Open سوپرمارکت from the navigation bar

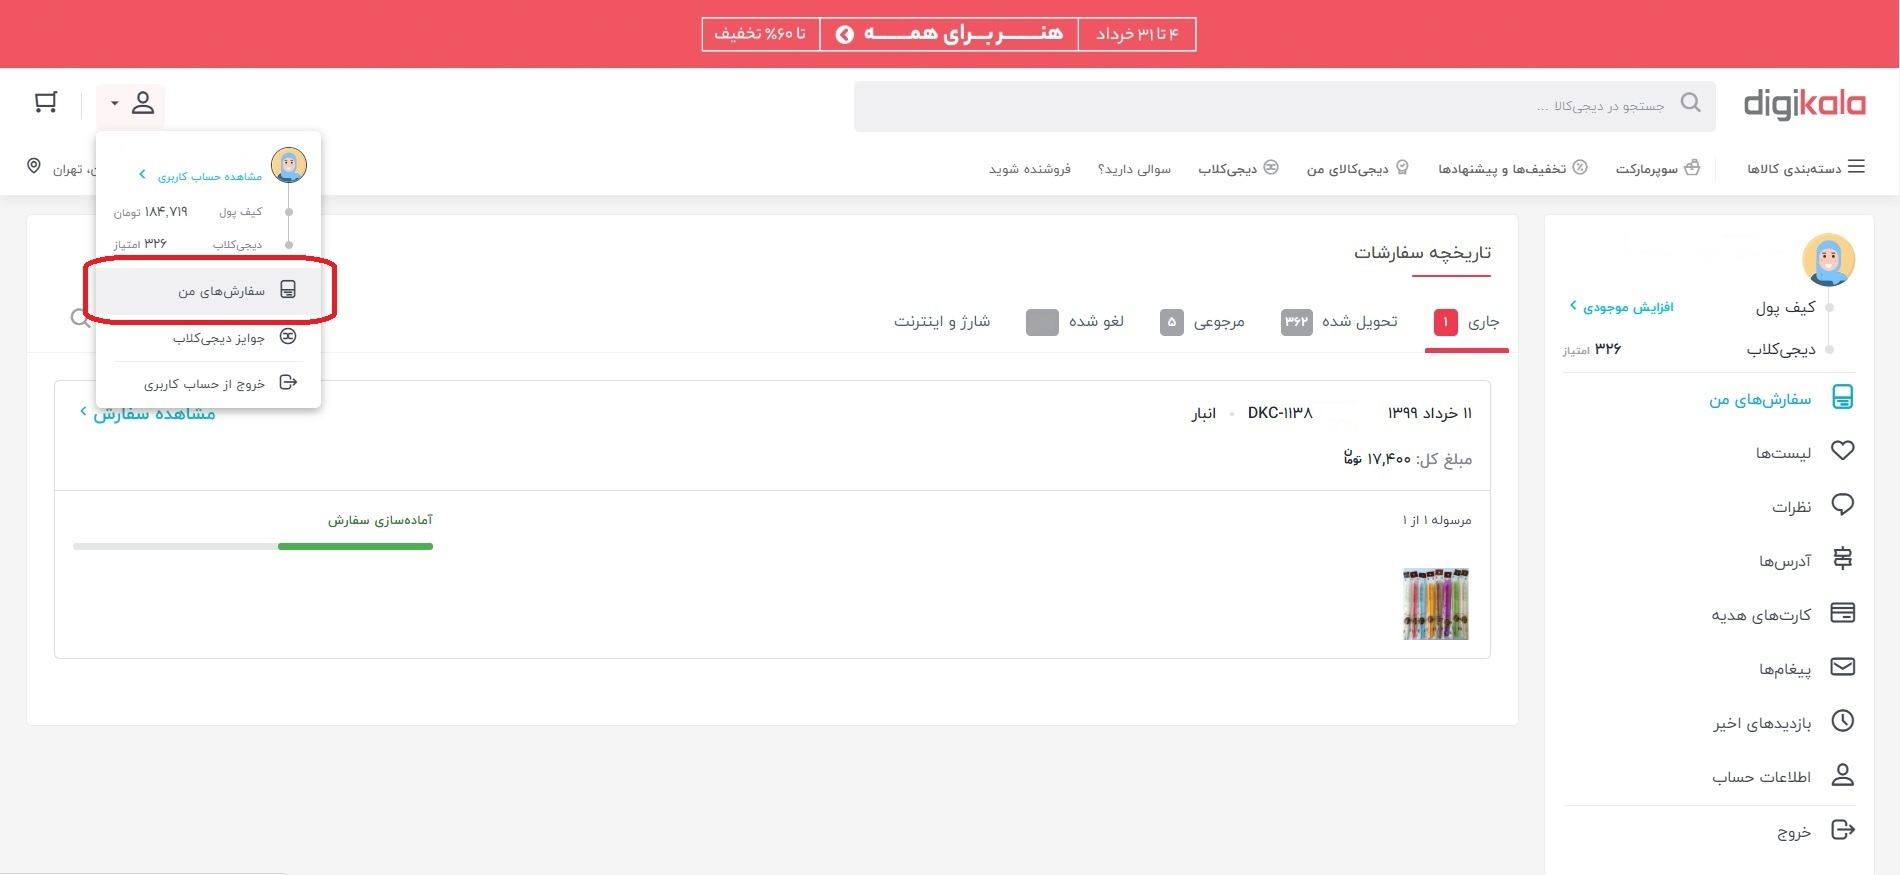tap(1657, 168)
